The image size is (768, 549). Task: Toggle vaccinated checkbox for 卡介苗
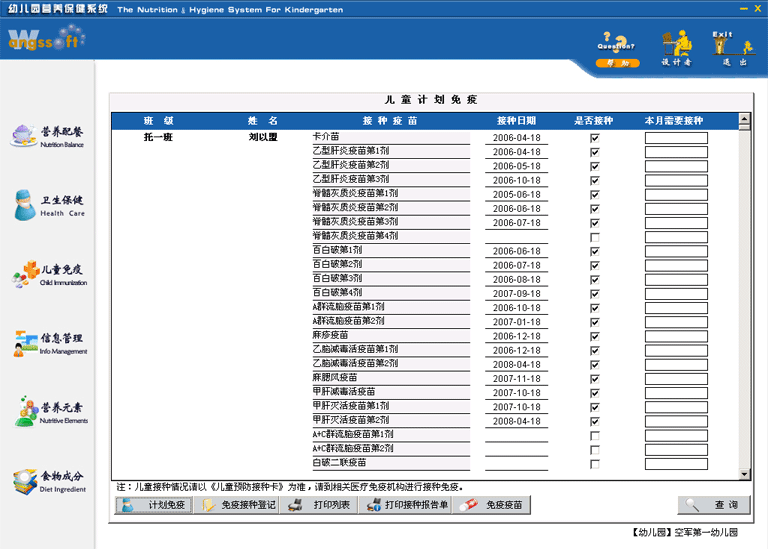595,138
